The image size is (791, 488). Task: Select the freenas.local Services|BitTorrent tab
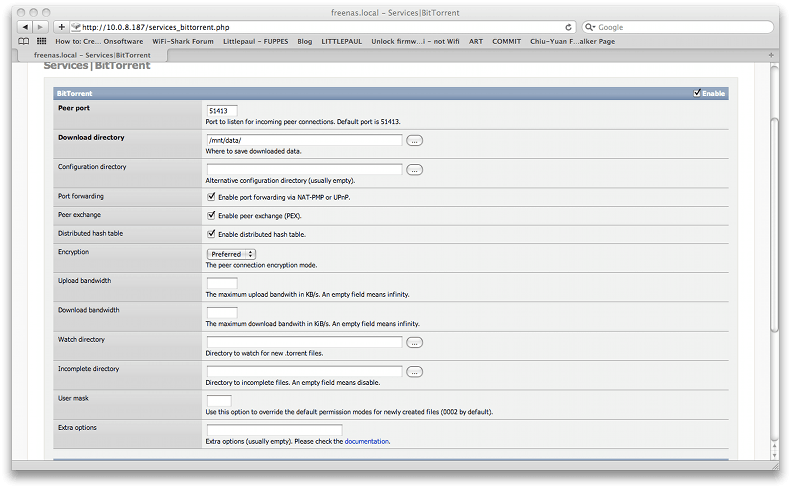point(92,55)
